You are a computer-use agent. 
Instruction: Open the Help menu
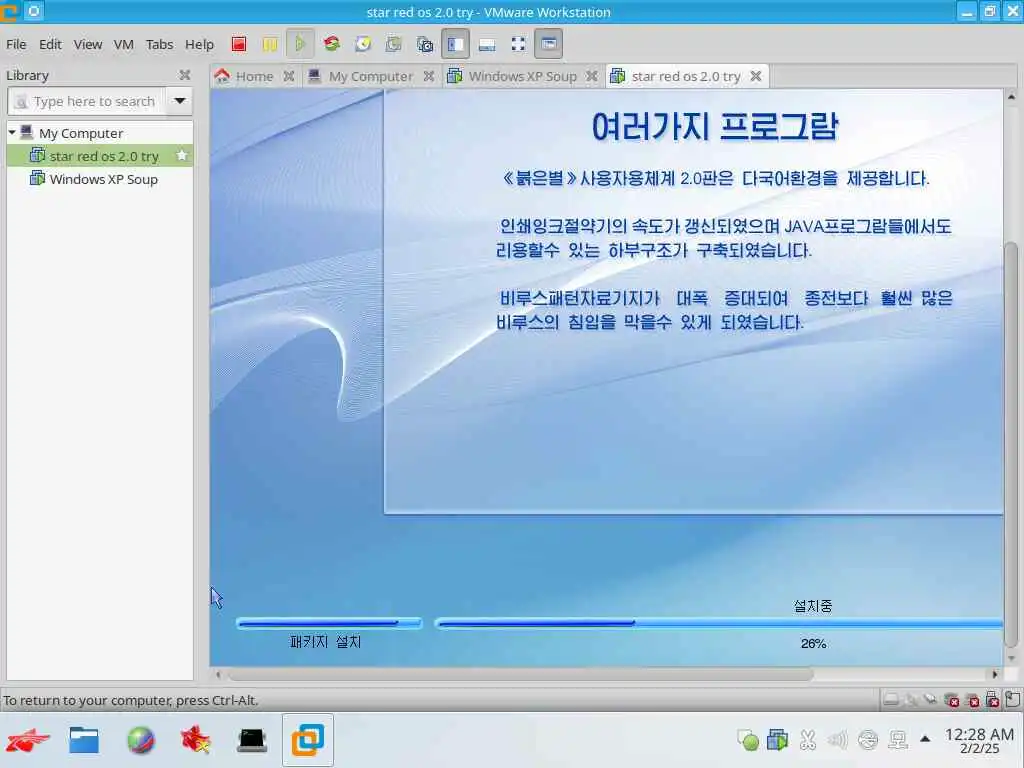click(x=199, y=44)
